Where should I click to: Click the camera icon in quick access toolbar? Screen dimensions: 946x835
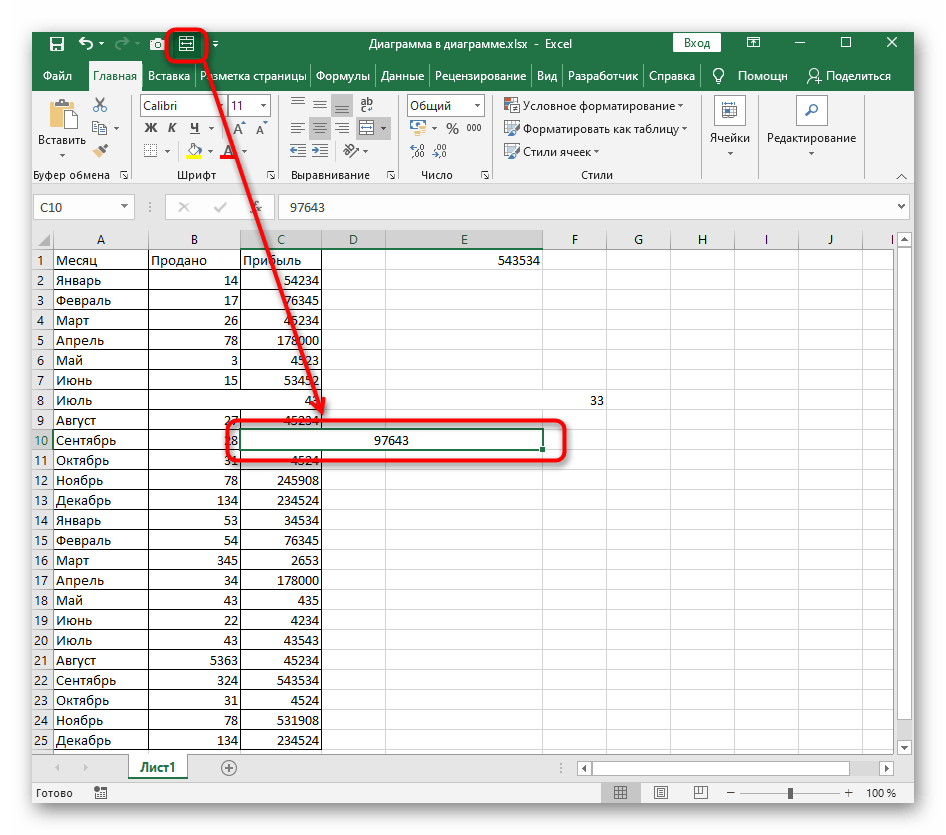[x=157, y=44]
